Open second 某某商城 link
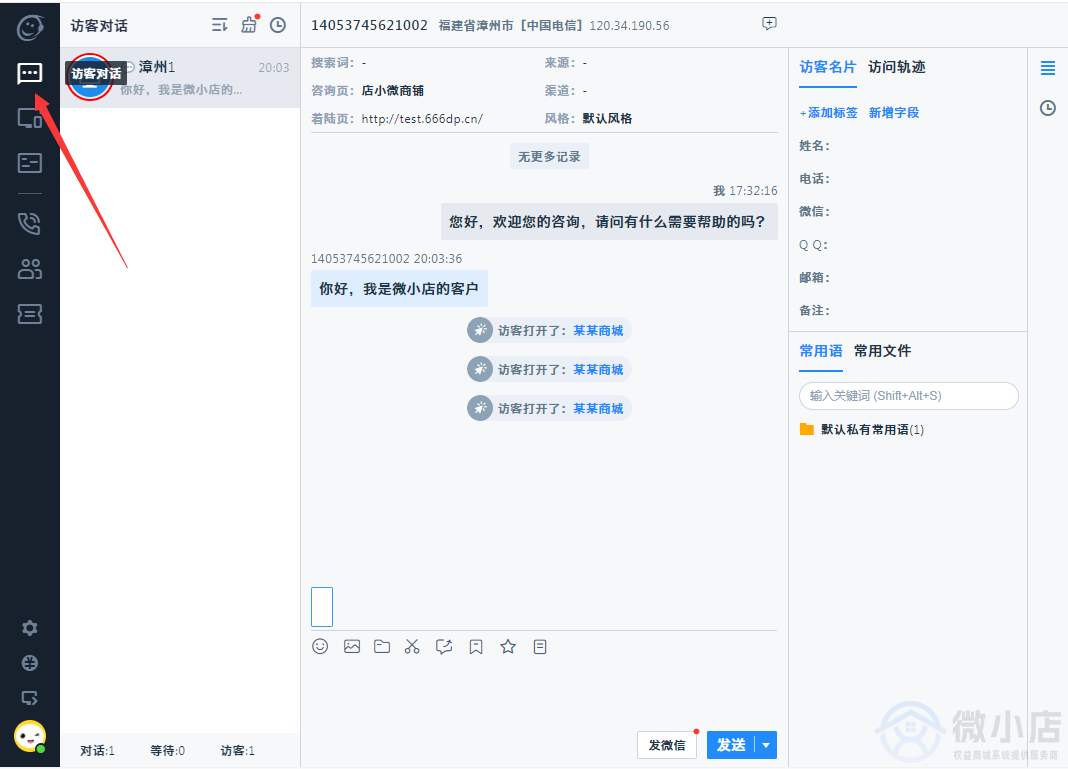The width and height of the screenshot is (1068, 769). tap(598, 369)
